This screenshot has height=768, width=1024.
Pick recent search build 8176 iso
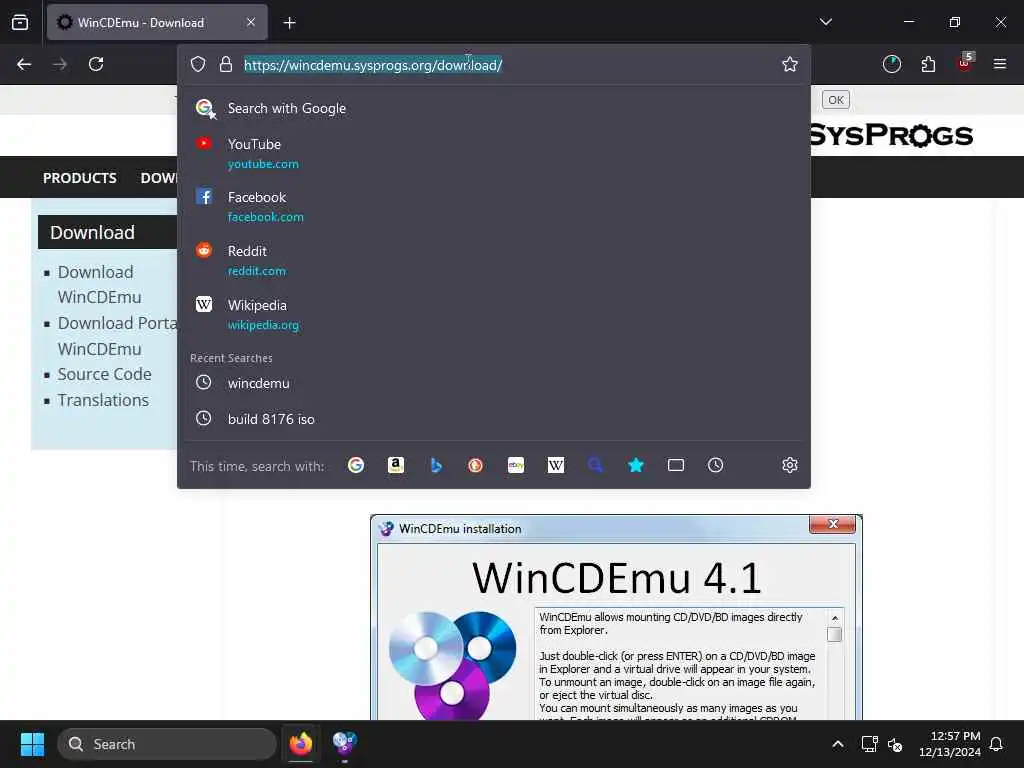click(x=494, y=419)
